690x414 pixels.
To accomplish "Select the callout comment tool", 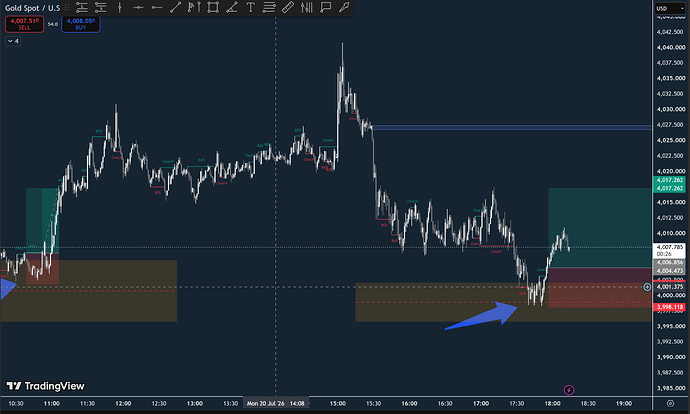I will click(x=326, y=7).
